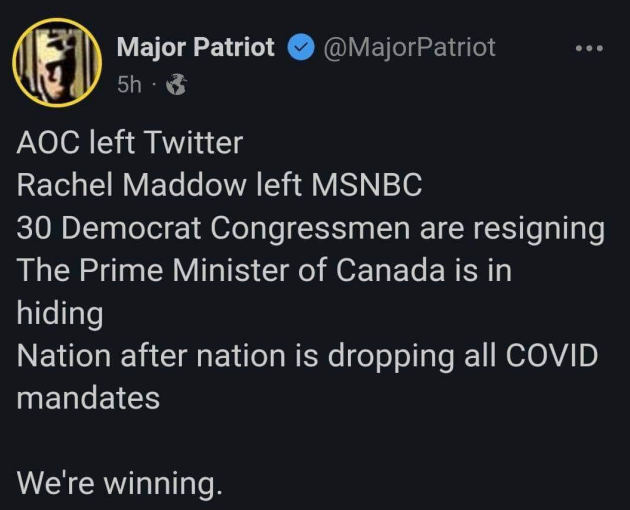Open the Major Patriot display name
Screen dimensions: 630x510
coord(196,47)
